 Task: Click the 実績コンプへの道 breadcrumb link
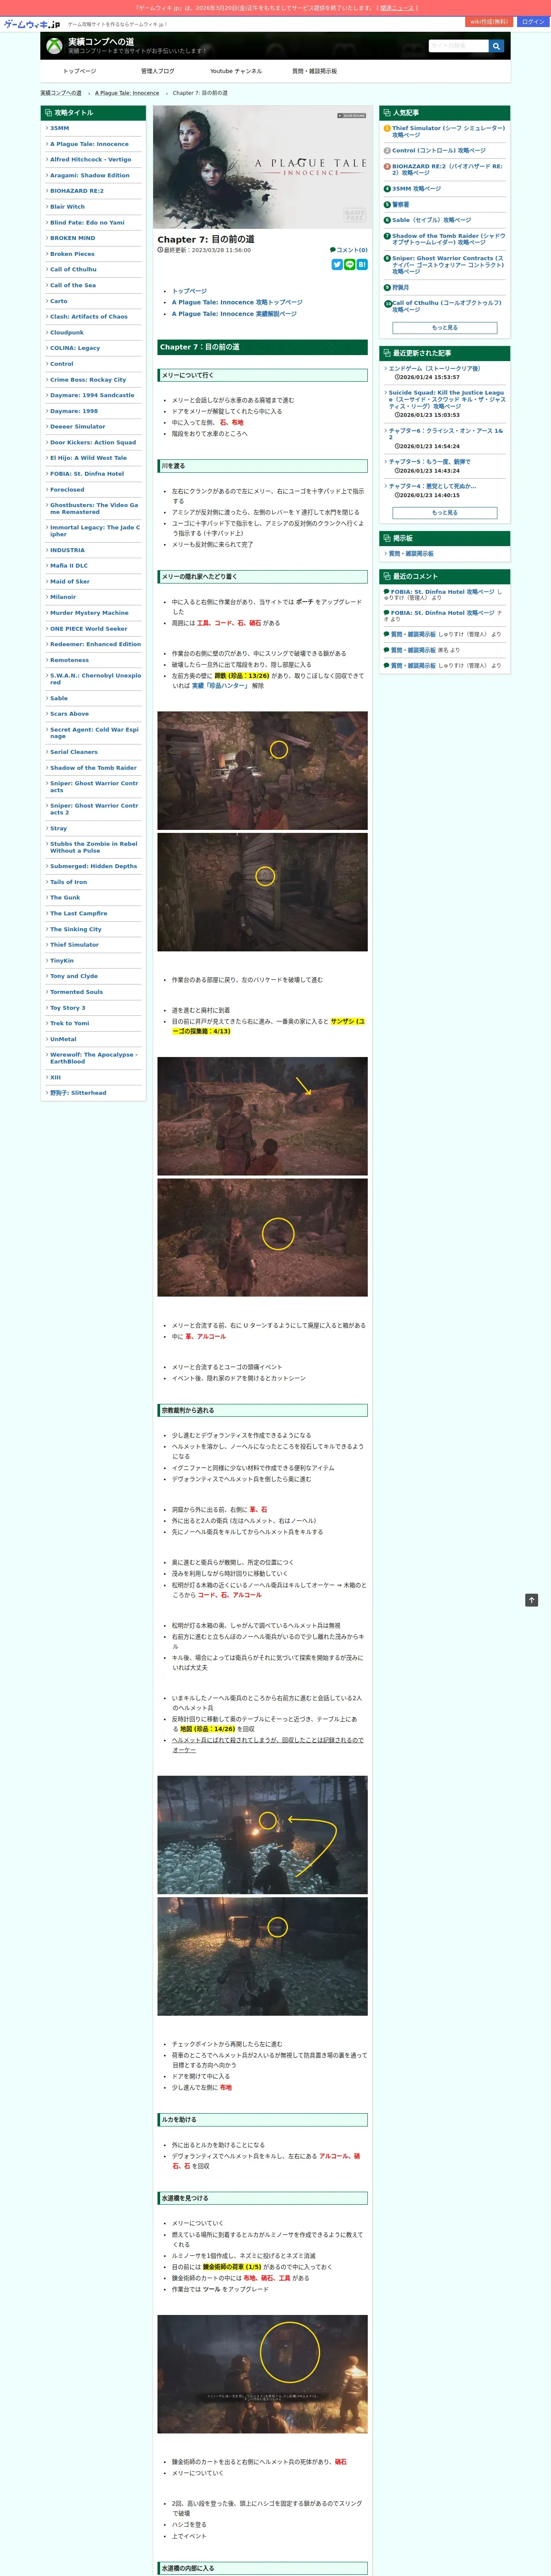click(61, 93)
